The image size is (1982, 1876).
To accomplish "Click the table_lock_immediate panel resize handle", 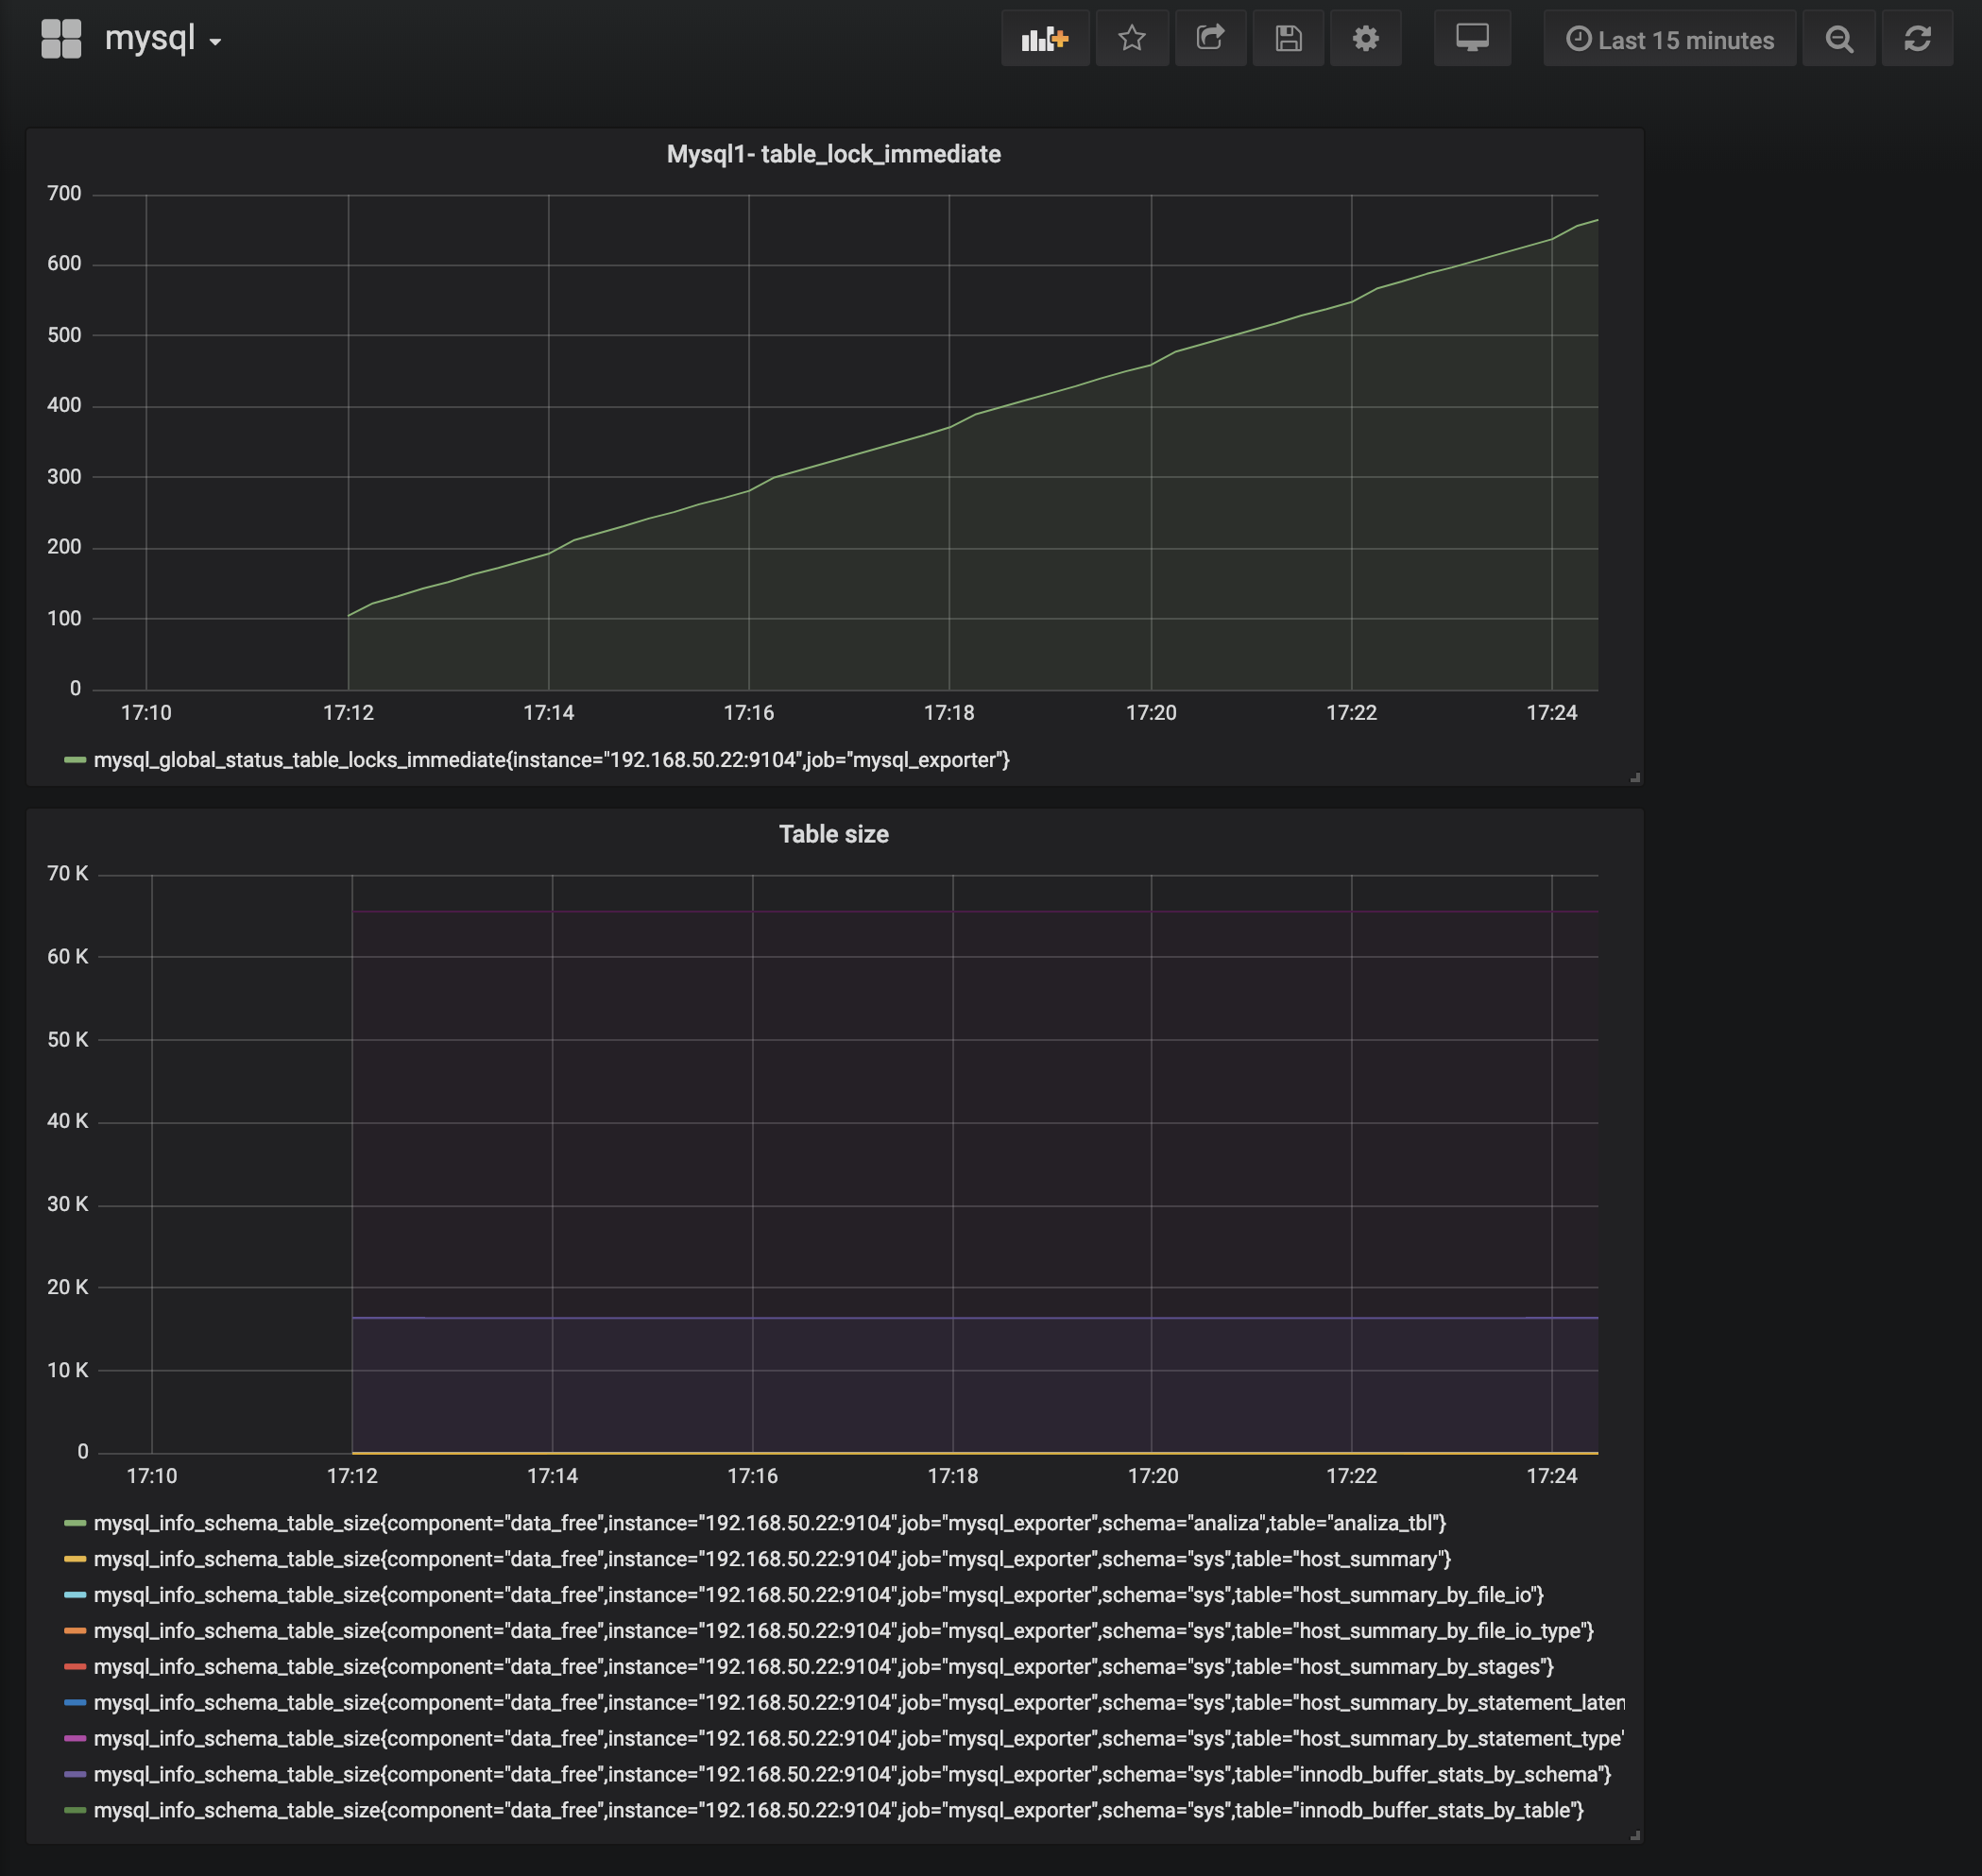I will [x=1635, y=777].
